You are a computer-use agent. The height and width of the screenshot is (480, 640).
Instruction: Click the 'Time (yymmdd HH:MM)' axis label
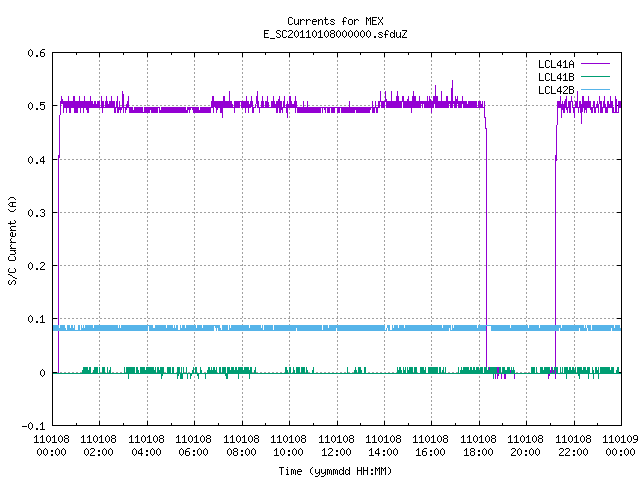pyautogui.click(x=335, y=471)
